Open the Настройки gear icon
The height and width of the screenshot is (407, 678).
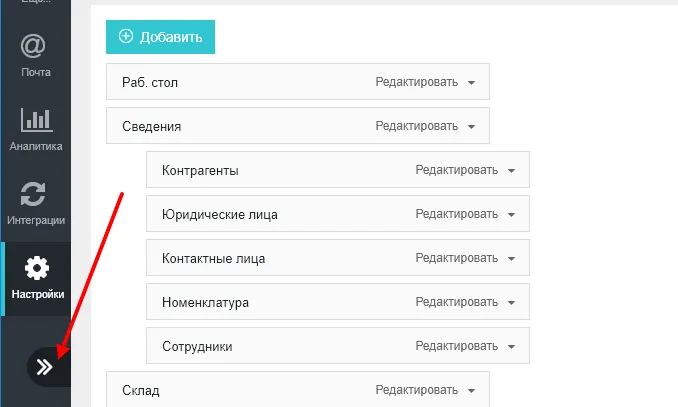click(36, 269)
